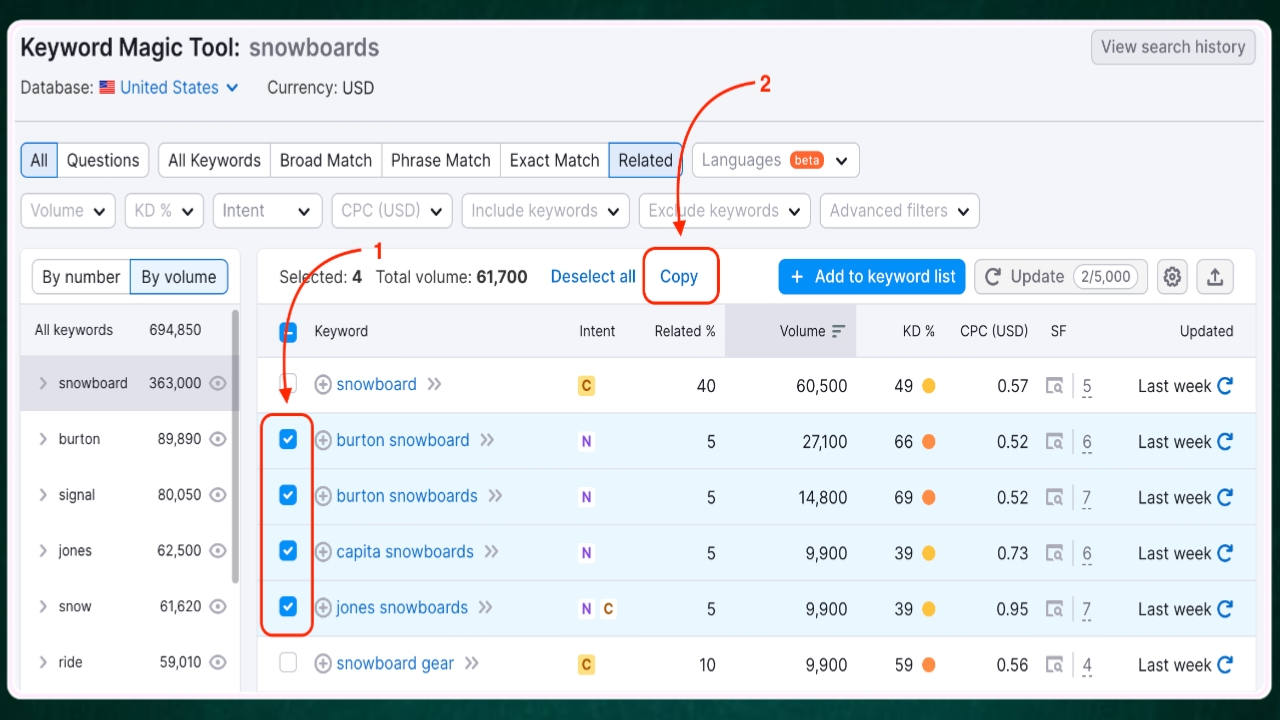Image resolution: width=1280 pixels, height=720 pixels.
Task: Refresh the snowboard gear row update icon
Action: point(1225,665)
